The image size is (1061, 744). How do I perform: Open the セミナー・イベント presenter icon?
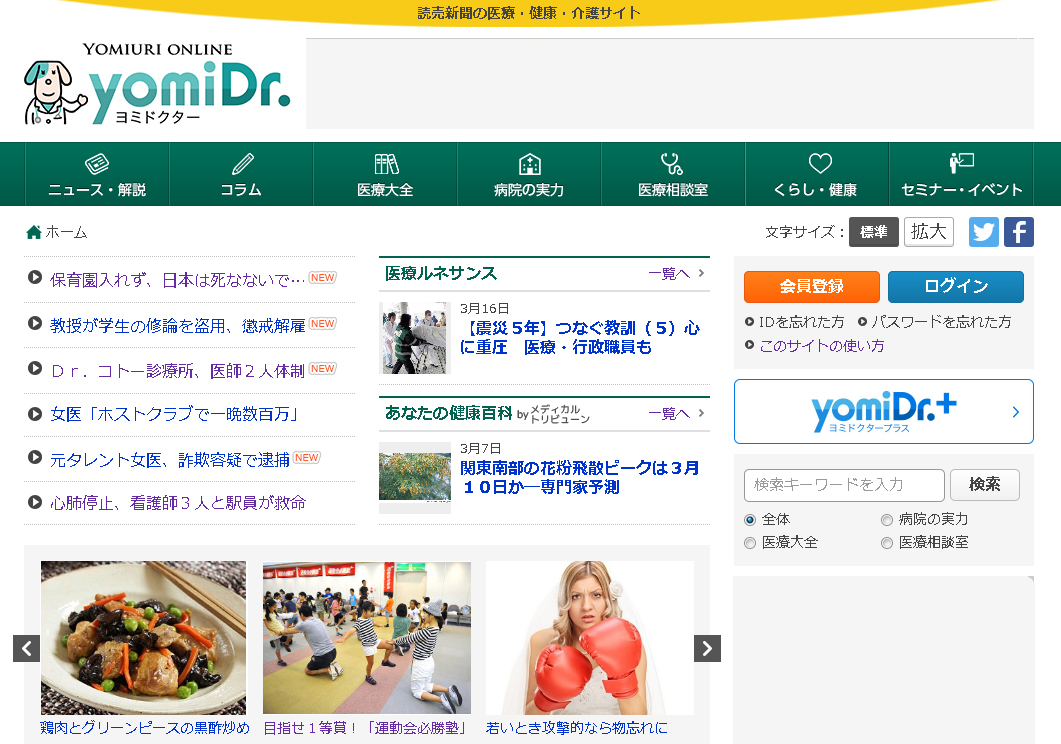pos(961,163)
